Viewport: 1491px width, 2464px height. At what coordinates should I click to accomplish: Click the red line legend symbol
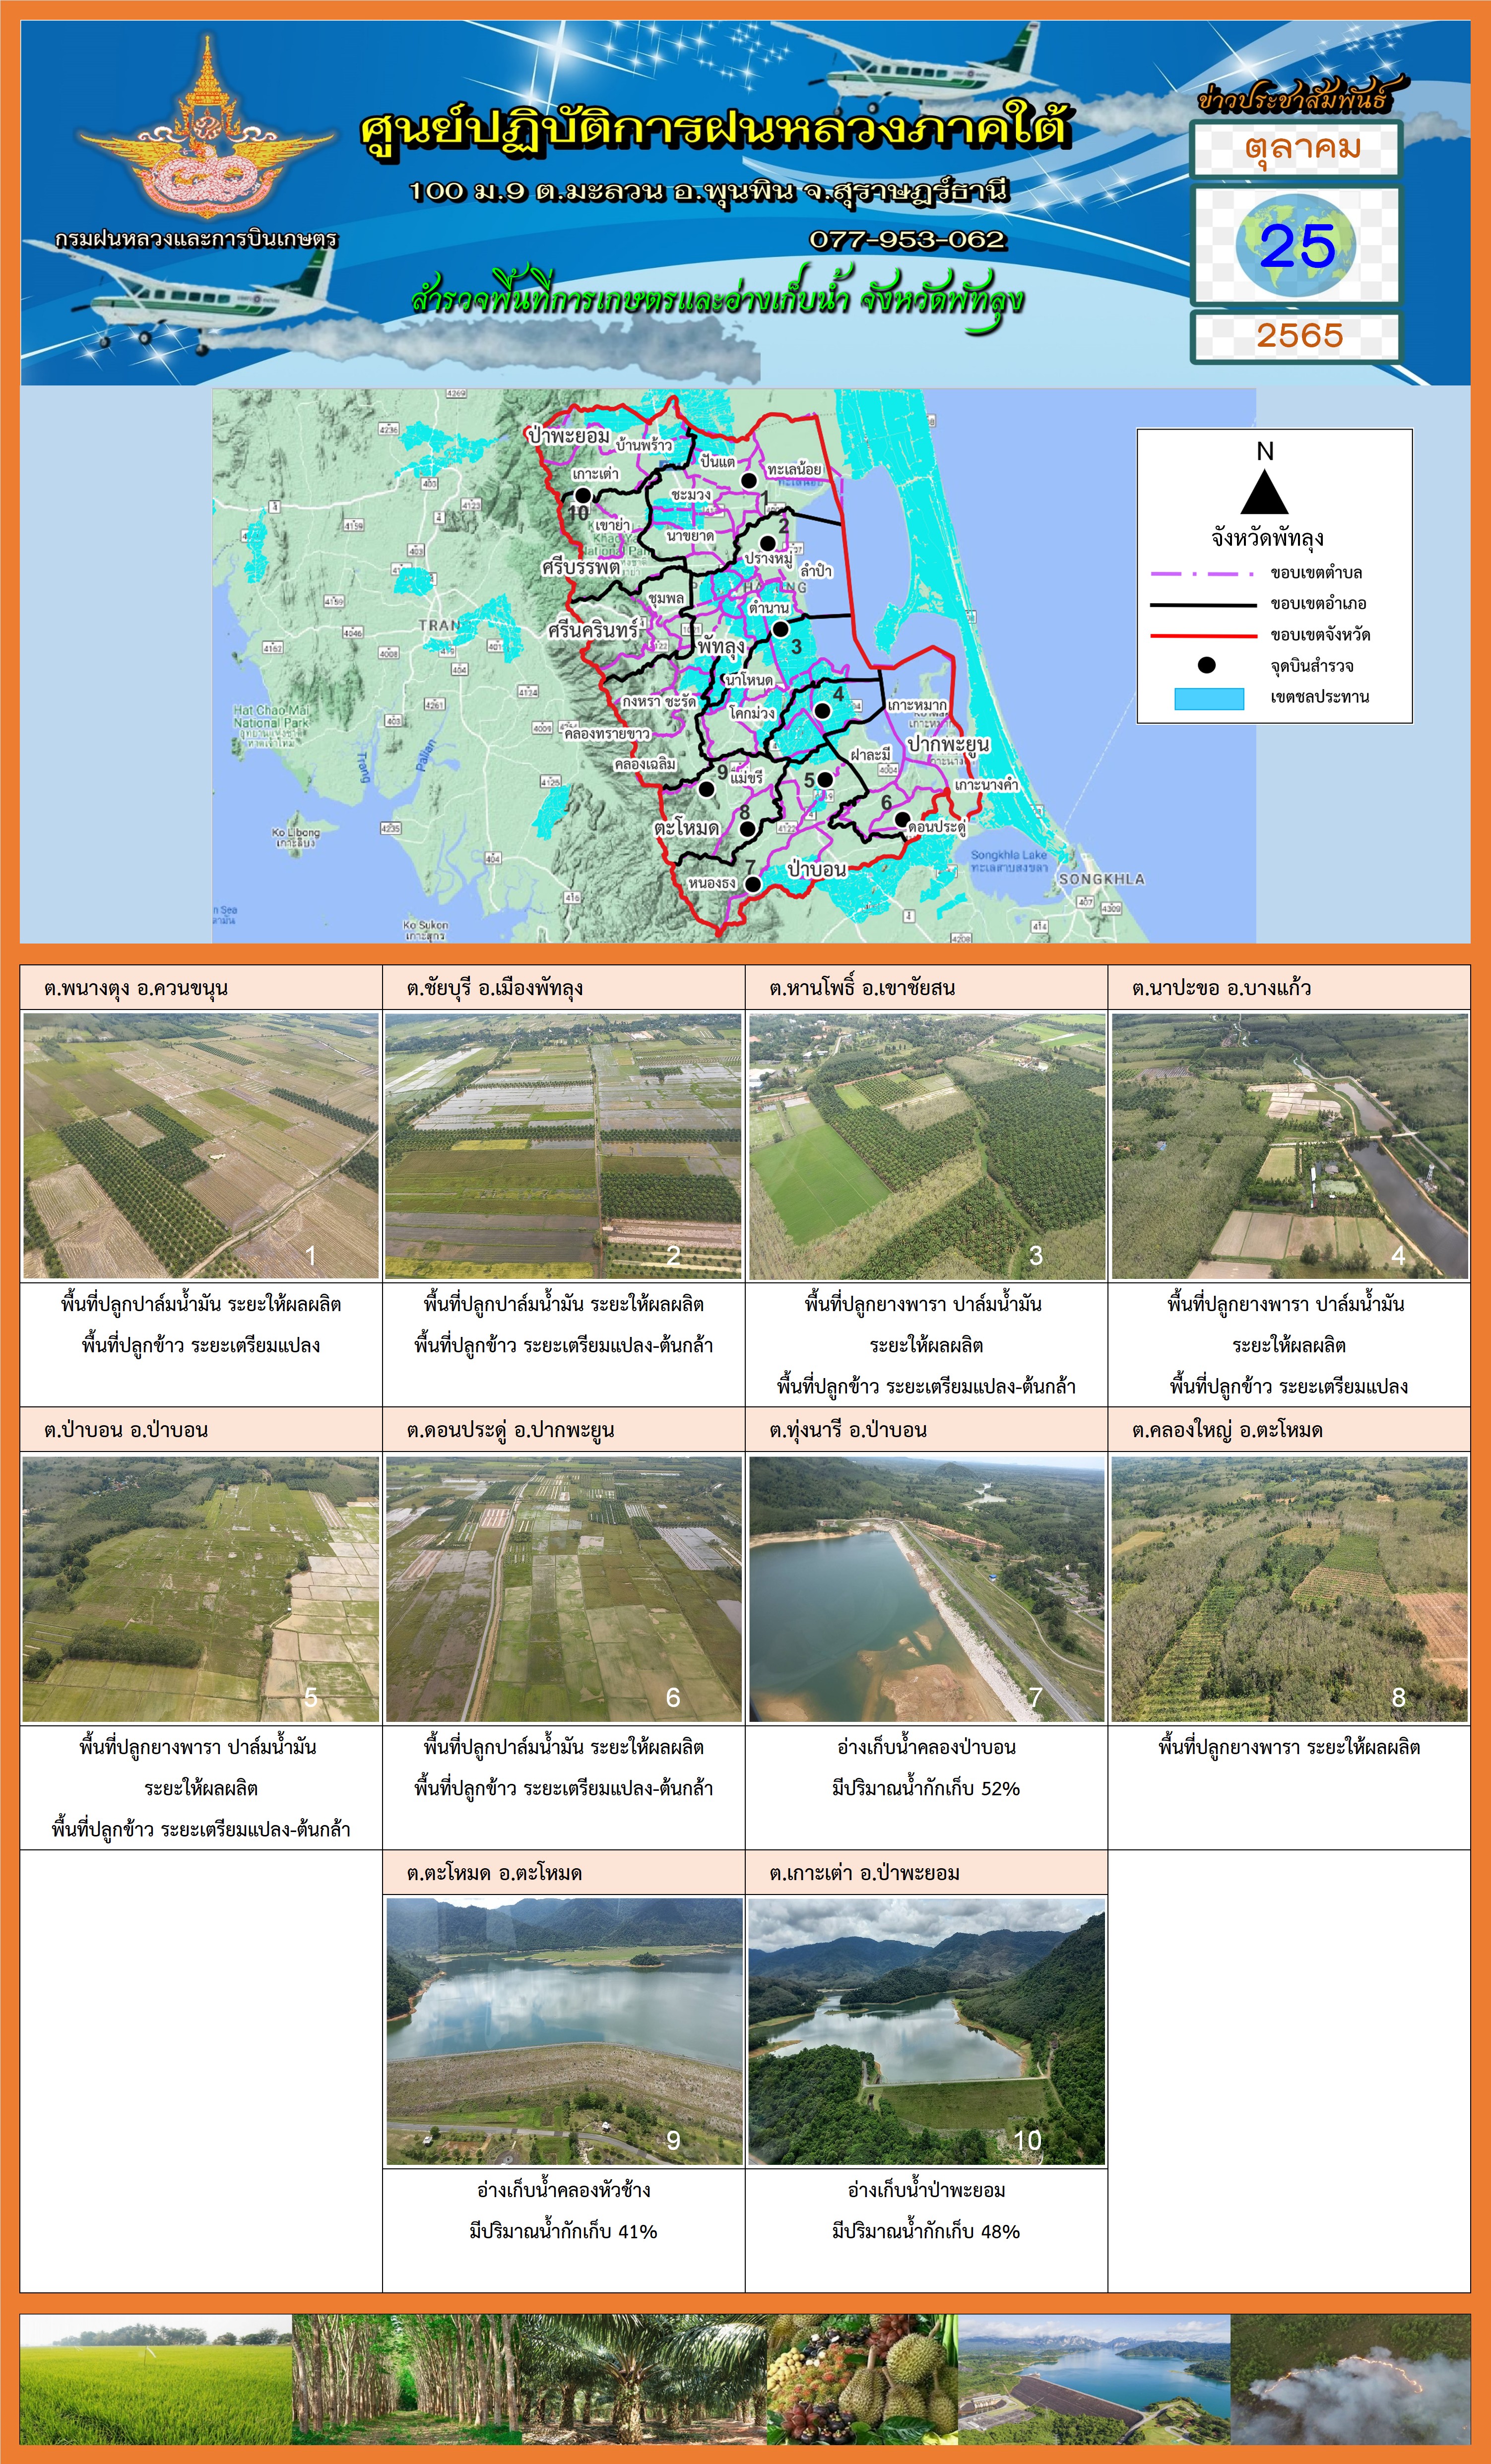[x=1202, y=636]
